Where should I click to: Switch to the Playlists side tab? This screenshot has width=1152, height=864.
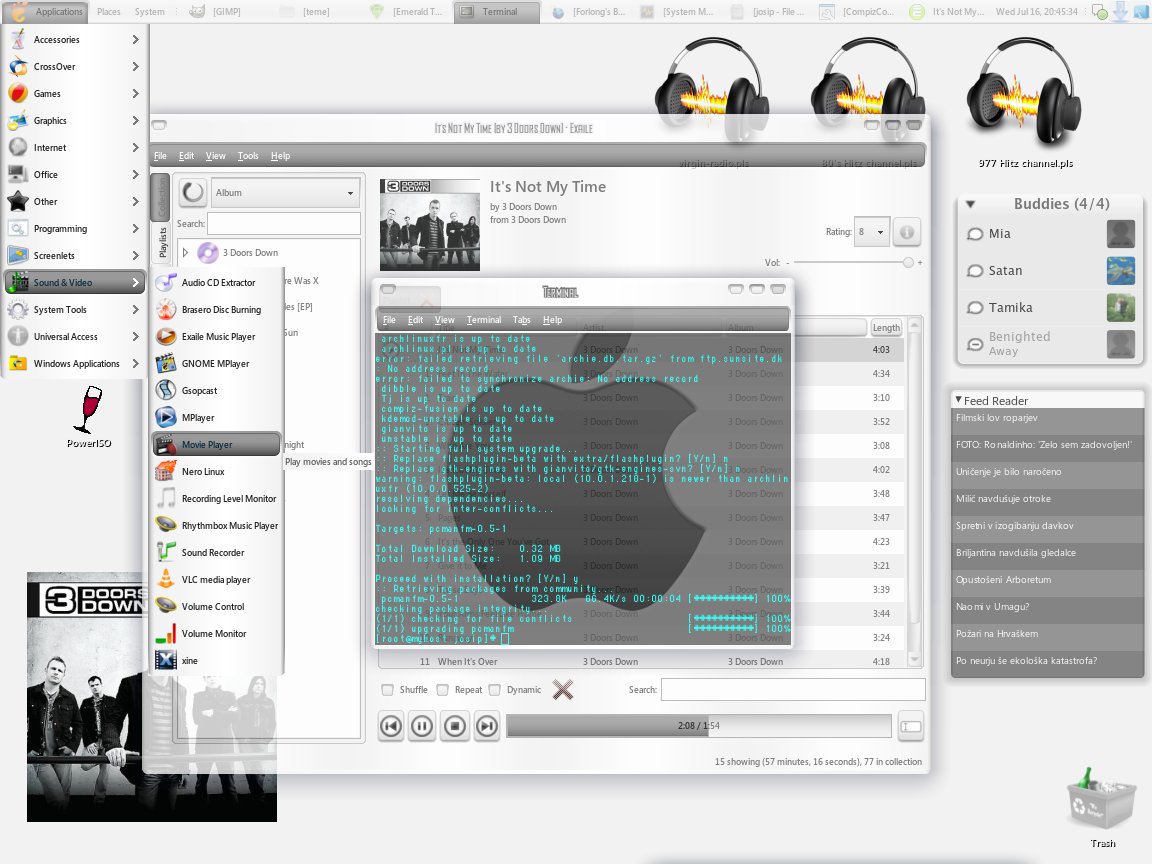[162, 242]
